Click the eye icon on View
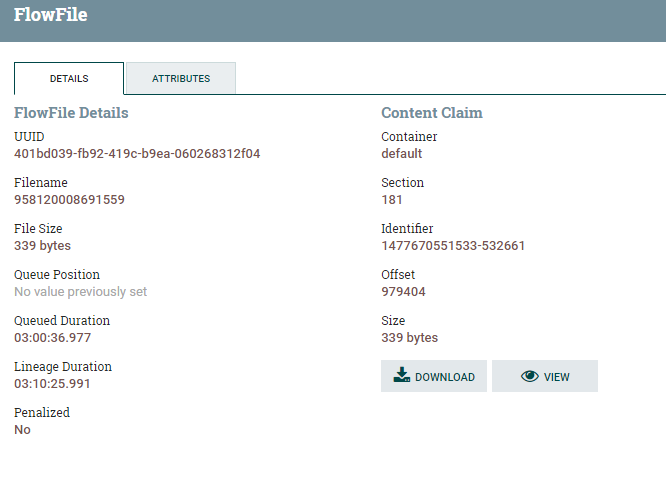The width and height of the screenshot is (666, 497). (x=530, y=376)
